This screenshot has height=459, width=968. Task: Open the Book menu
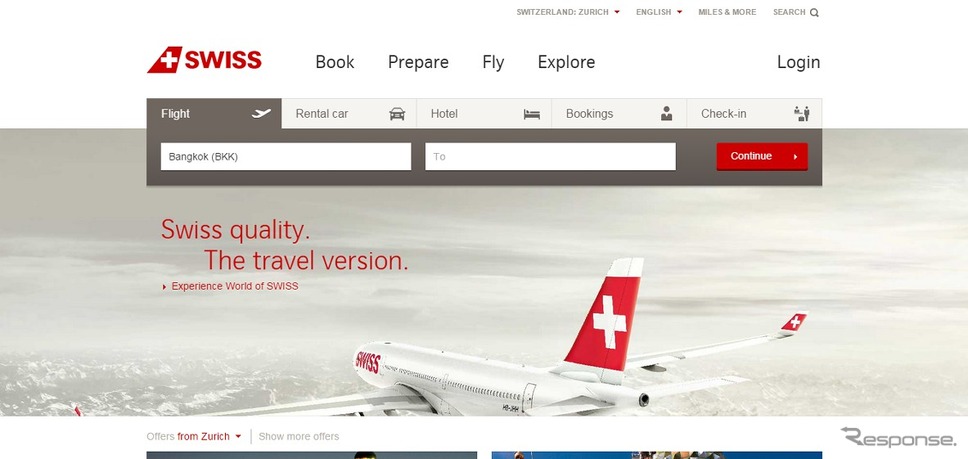click(335, 62)
